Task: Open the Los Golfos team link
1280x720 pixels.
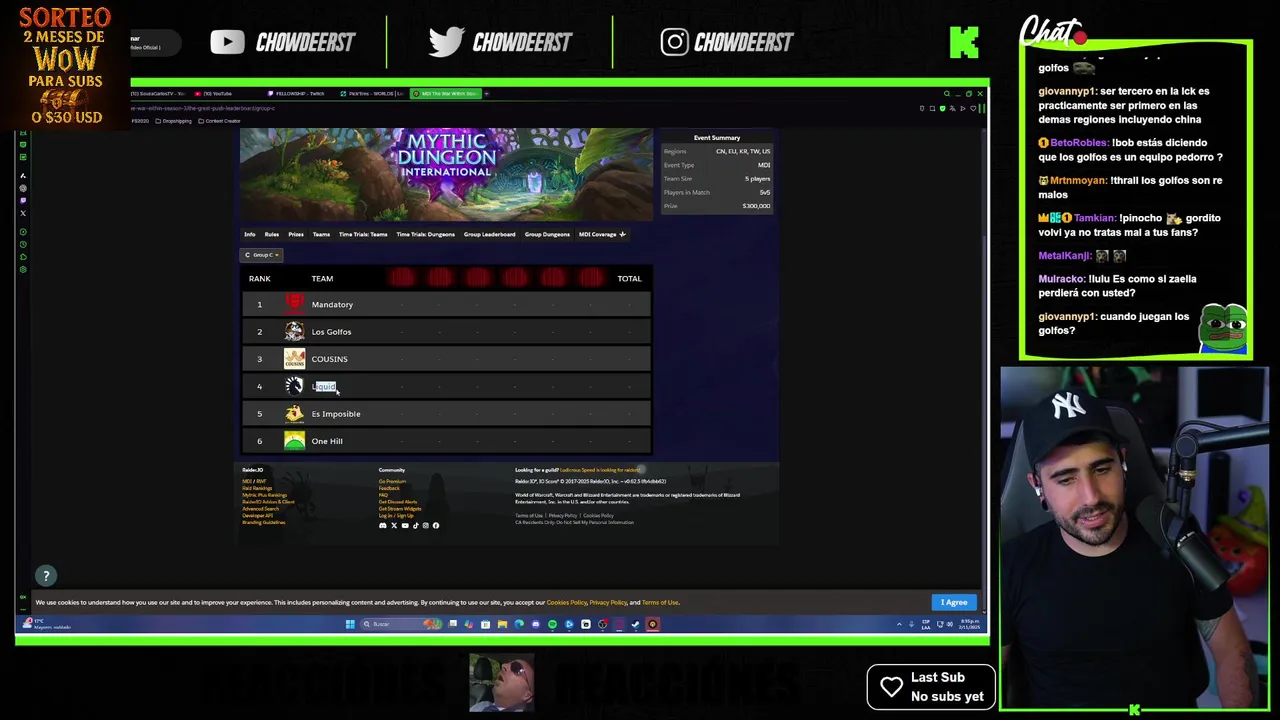Action: click(x=331, y=332)
